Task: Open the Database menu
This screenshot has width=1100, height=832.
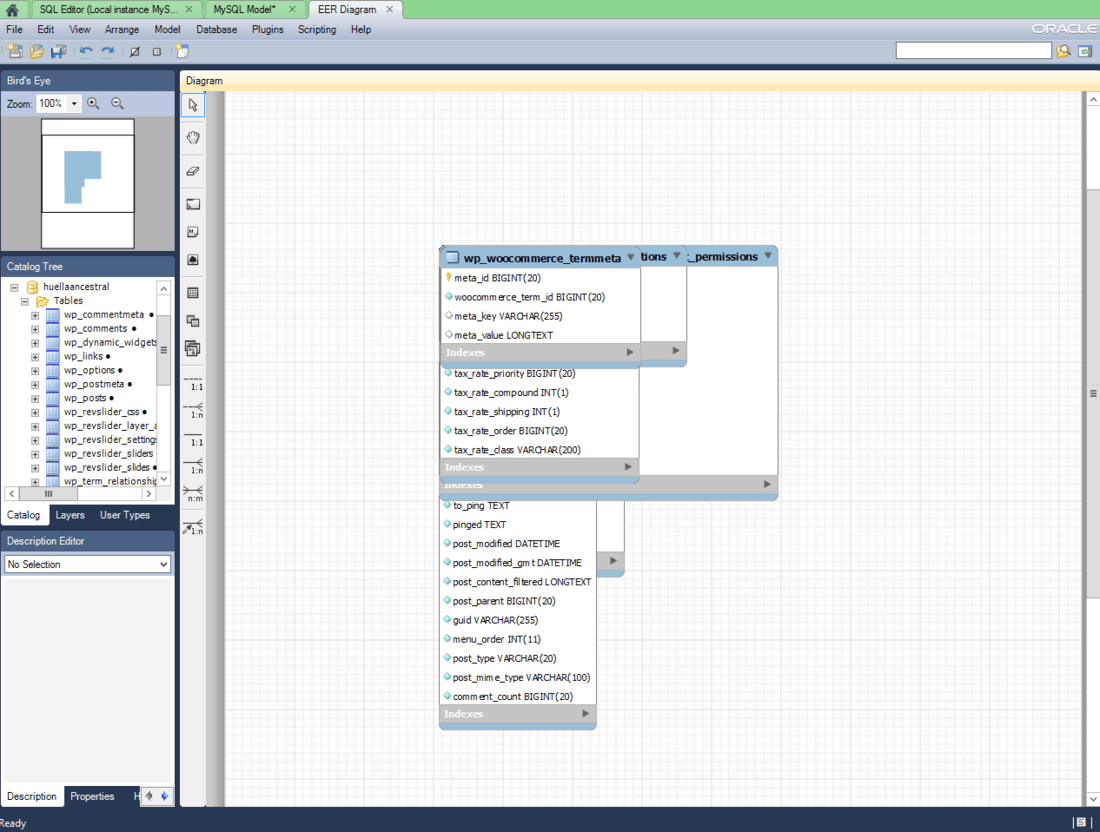Action: point(216,29)
